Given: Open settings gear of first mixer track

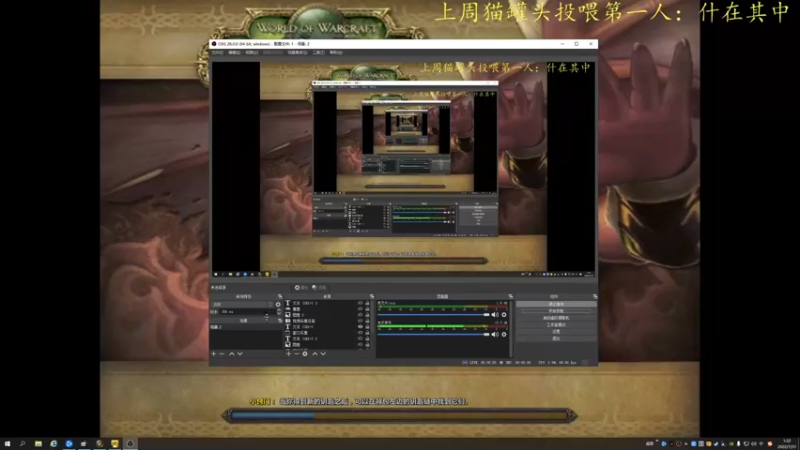Looking at the screenshot, I should click(504, 315).
